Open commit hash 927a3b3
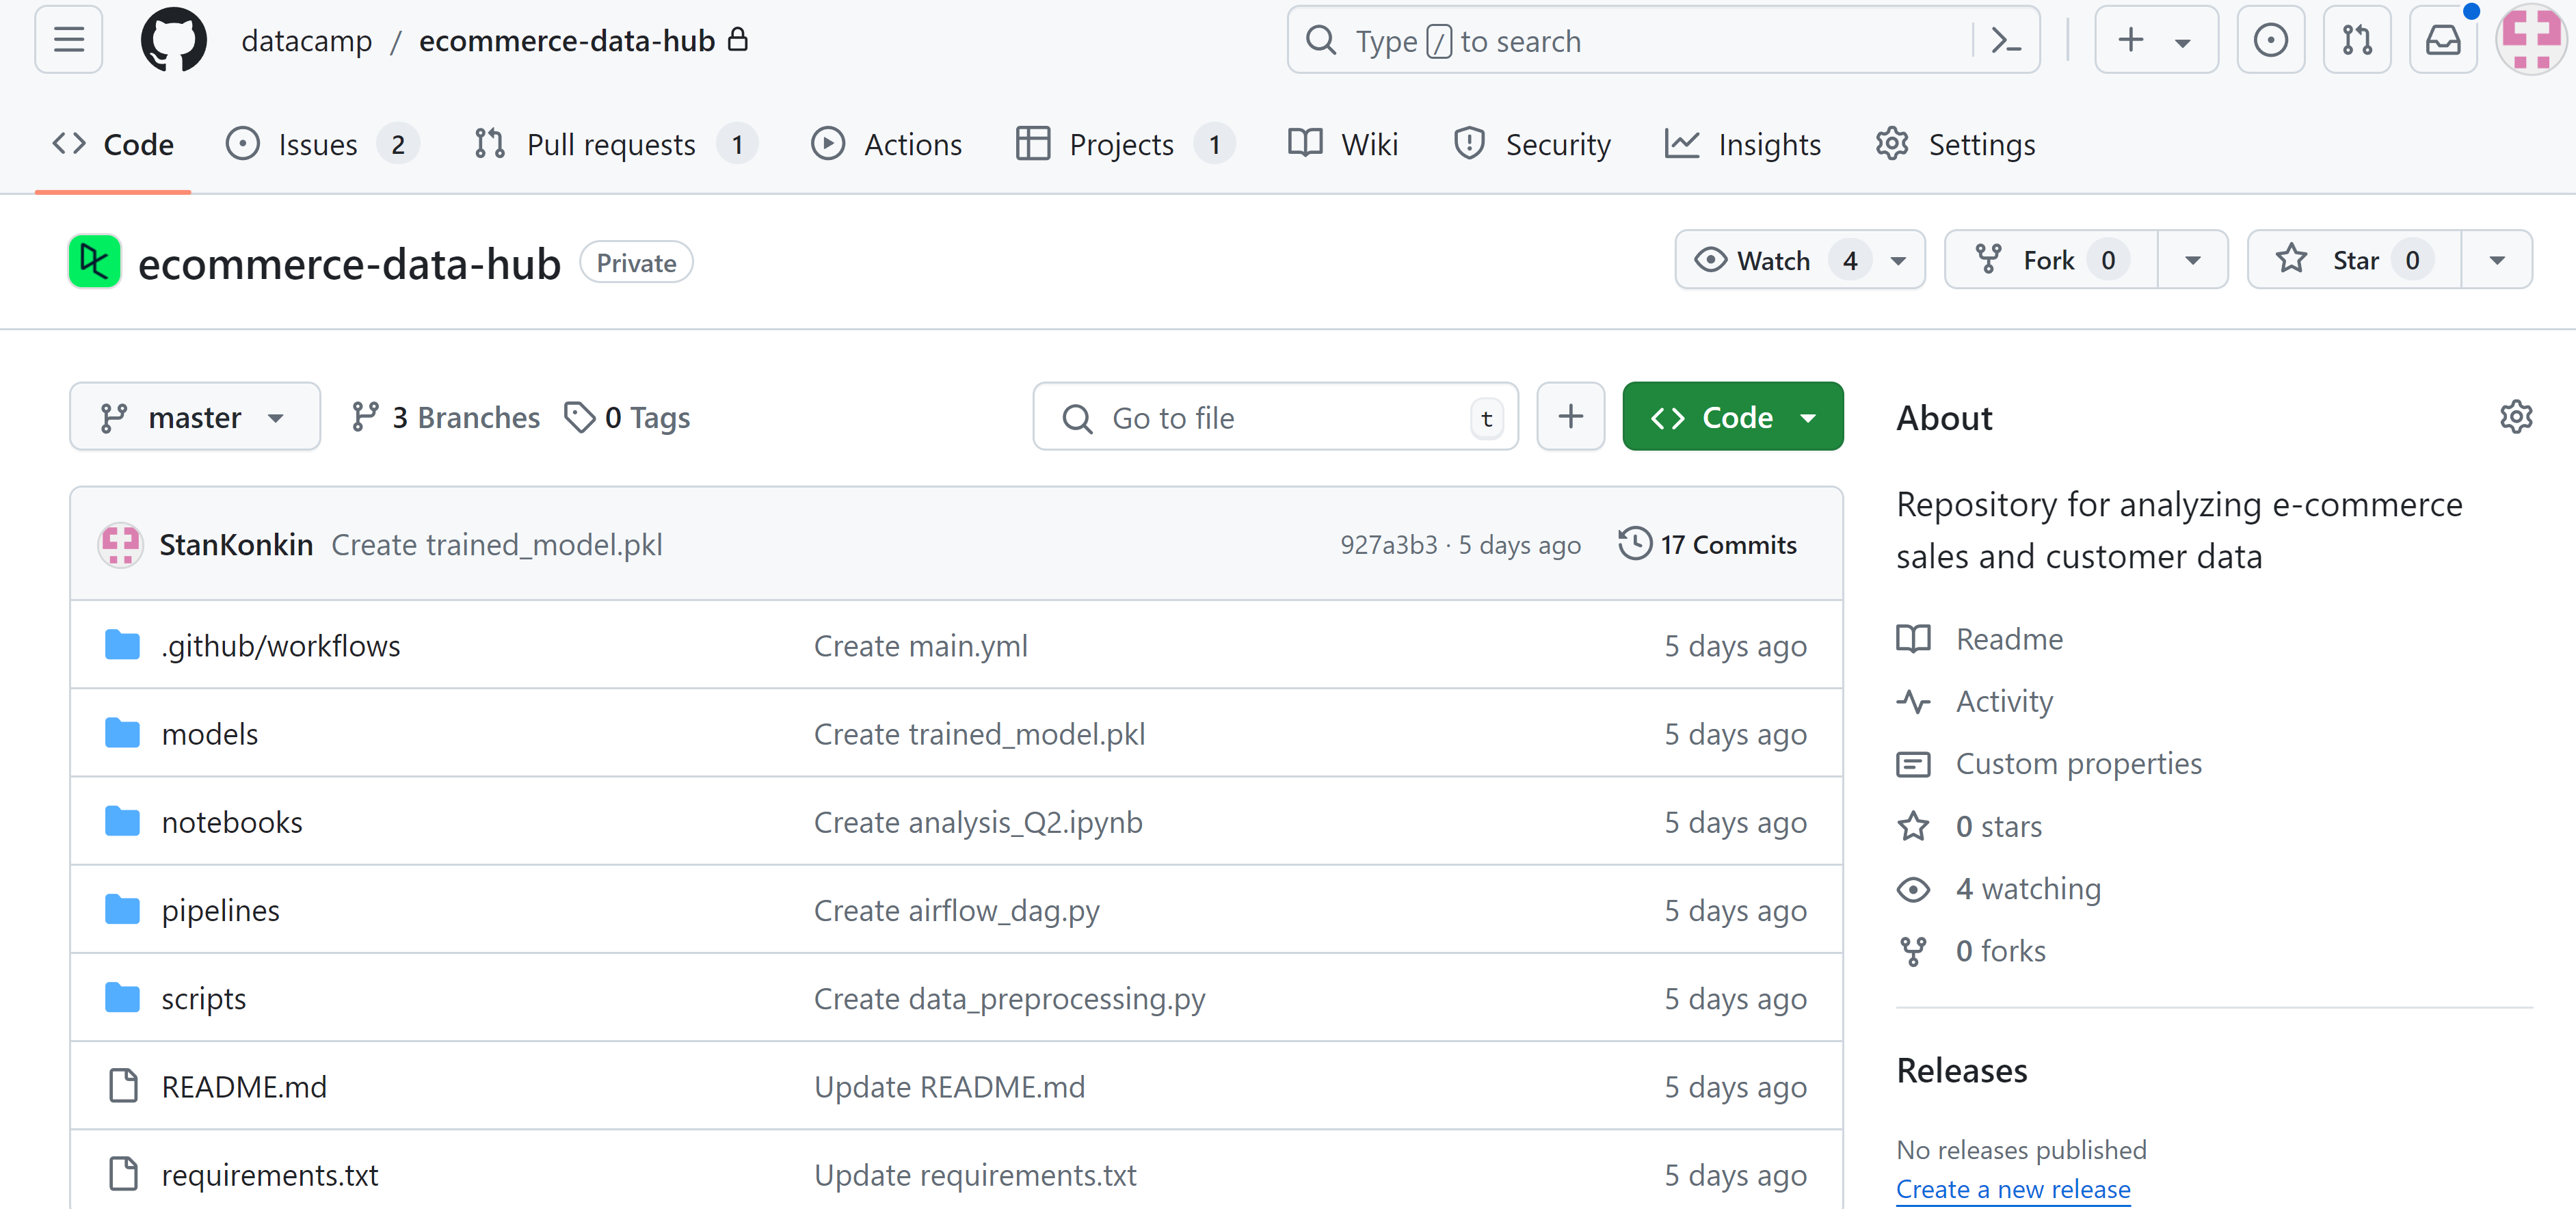This screenshot has width=2576, height=1209. (1388, 544)
